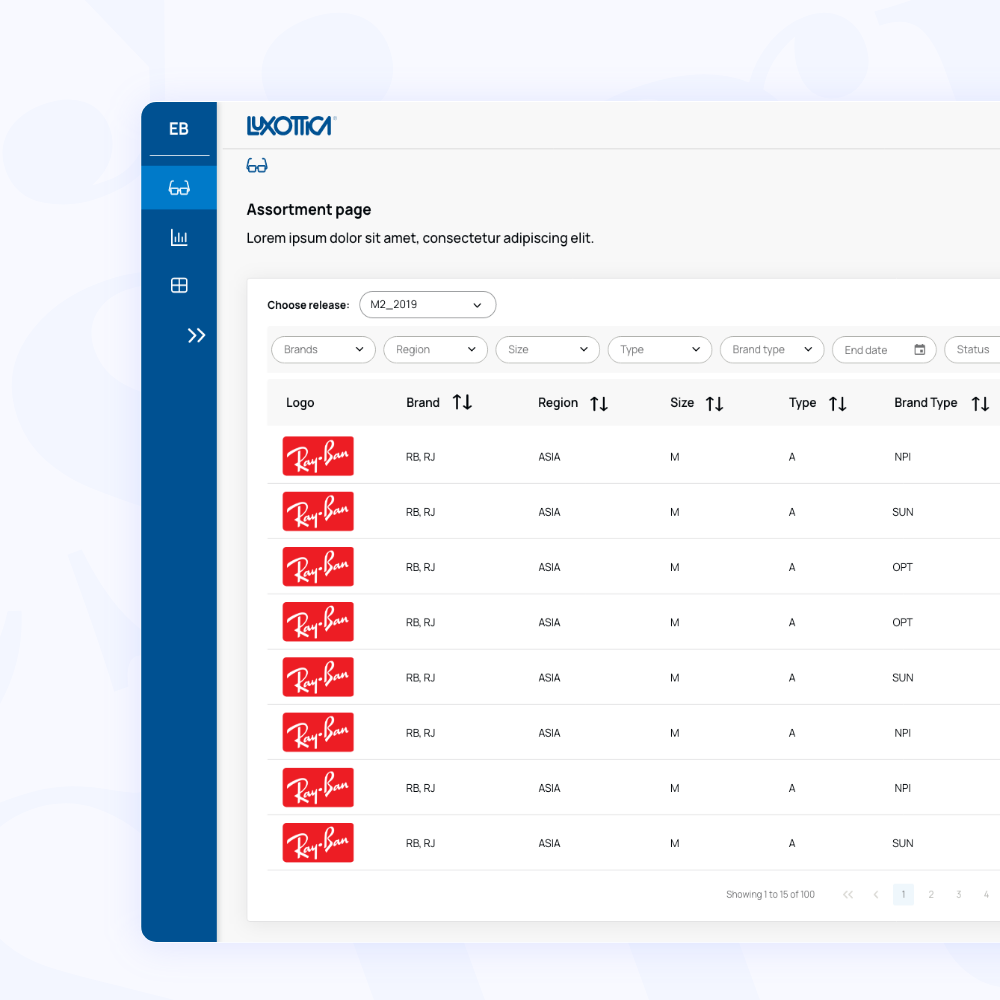Sort table by Brand Type column arrows
This screenshot has height=1000, width=1000.
pyautogui.click(x=980, y=404)
